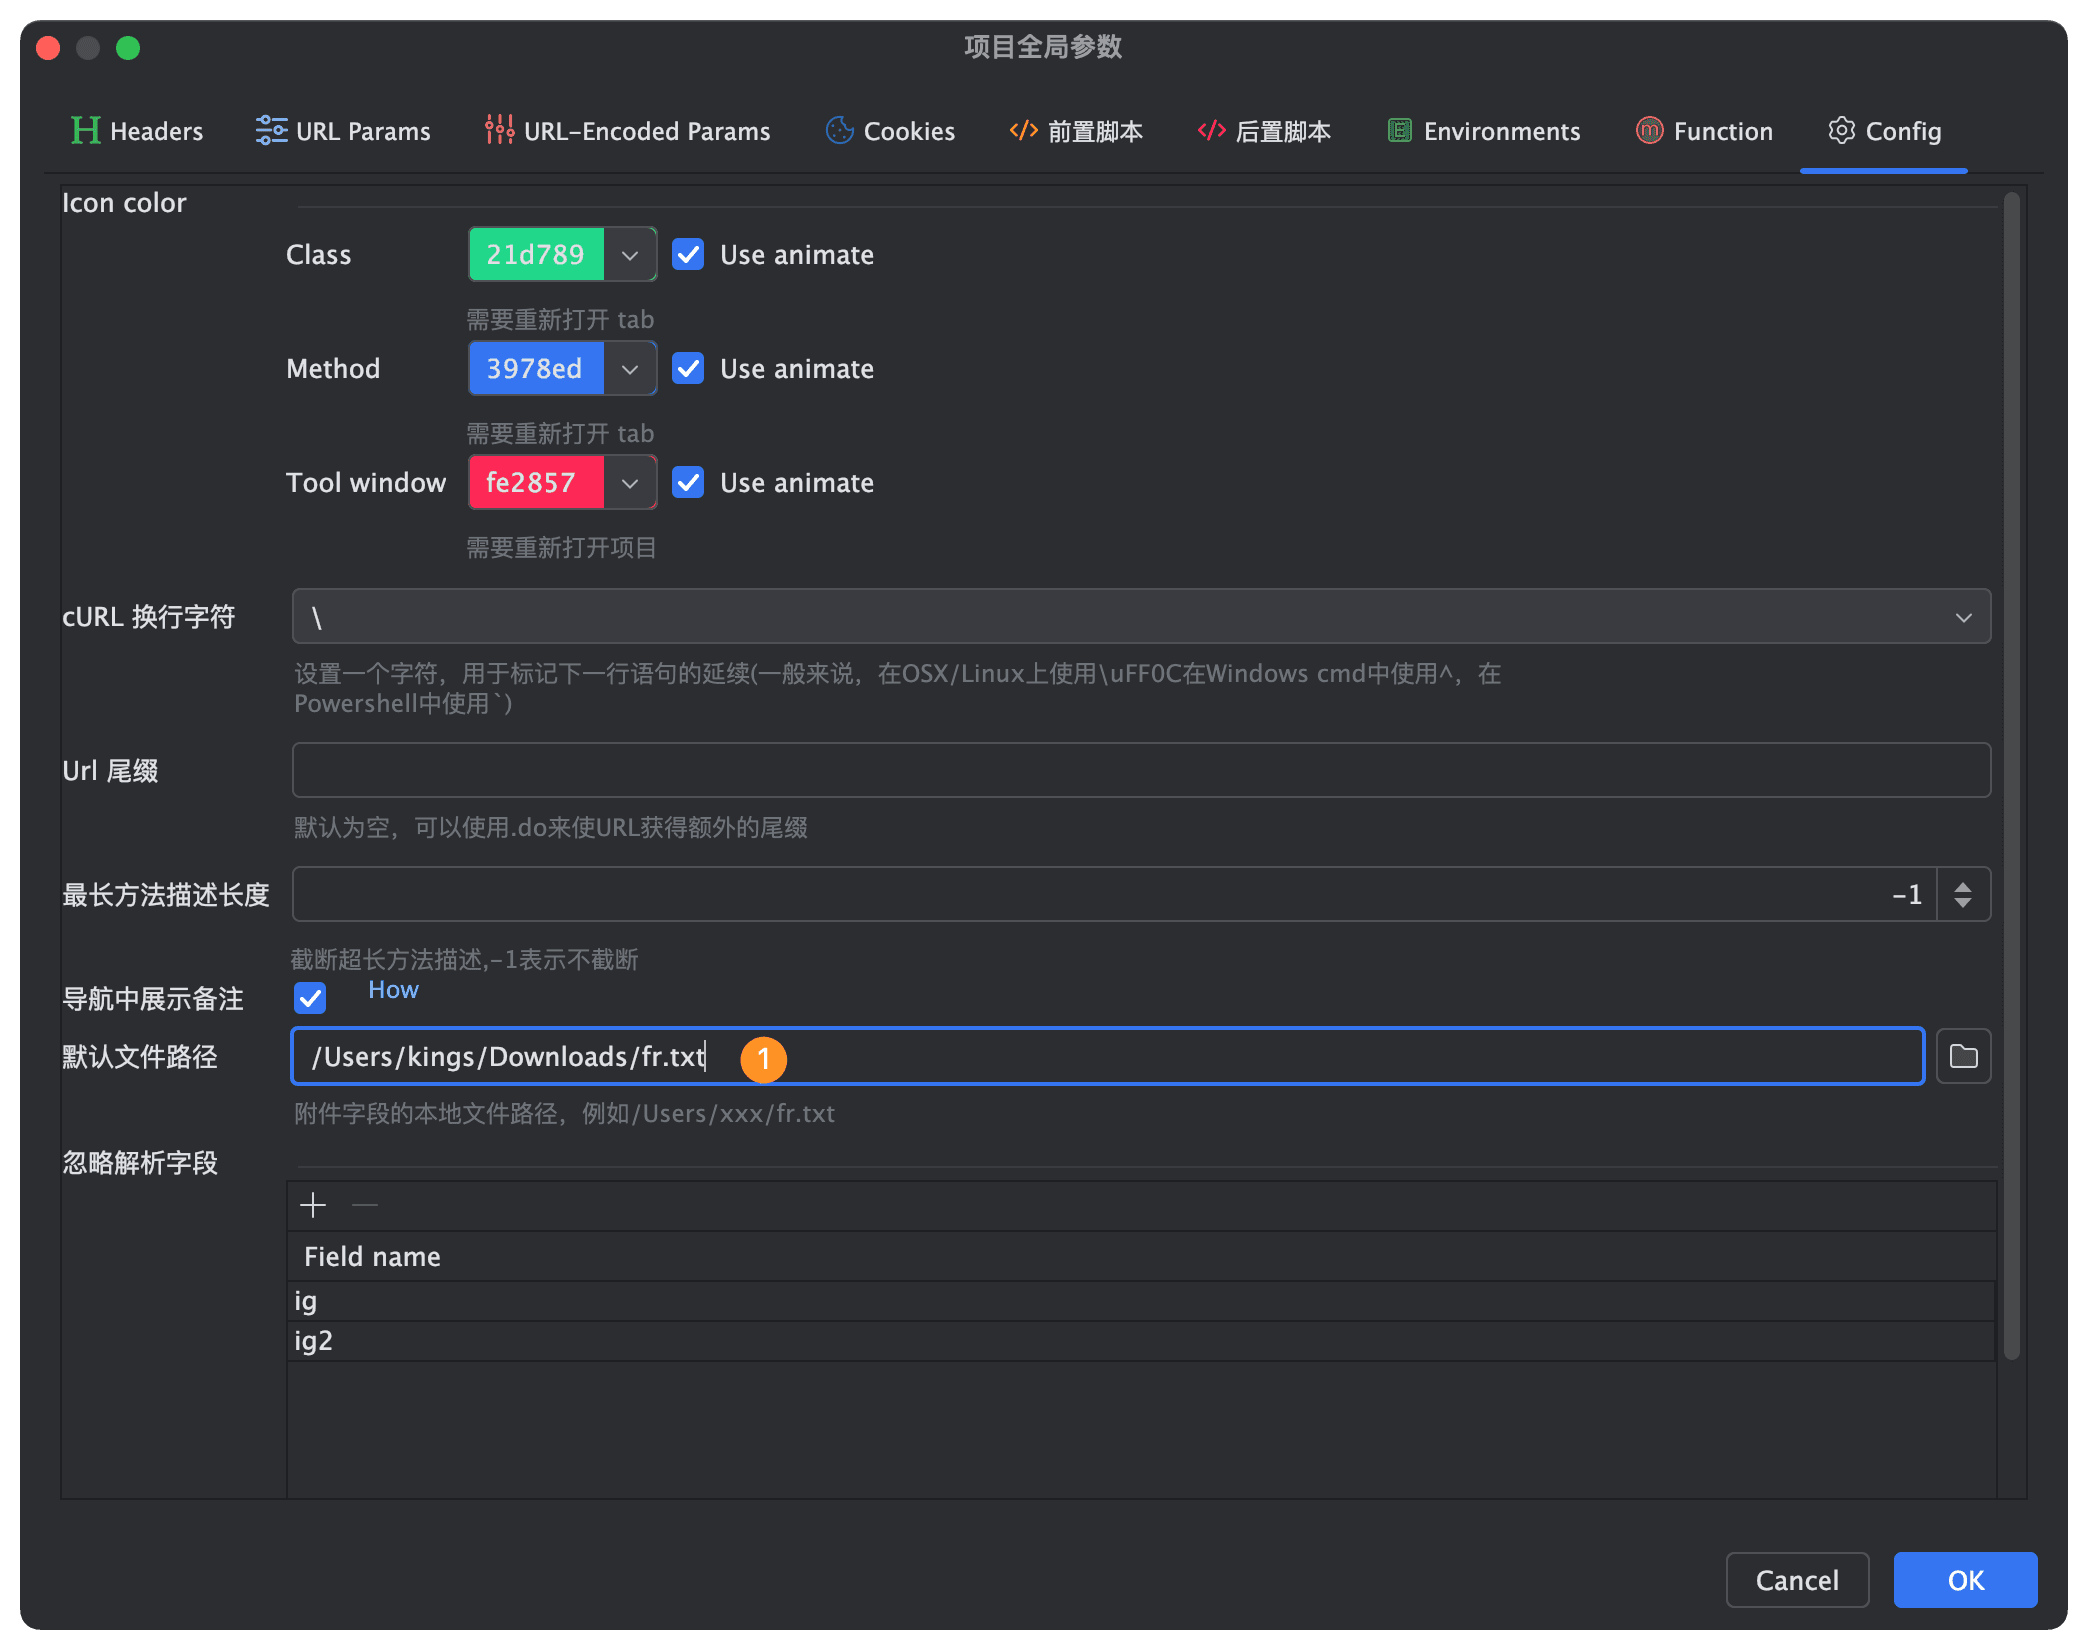The width and height of the screenshot is (2088, 1650).
Task: Click the Environments tab icon
Action: 1398,130
